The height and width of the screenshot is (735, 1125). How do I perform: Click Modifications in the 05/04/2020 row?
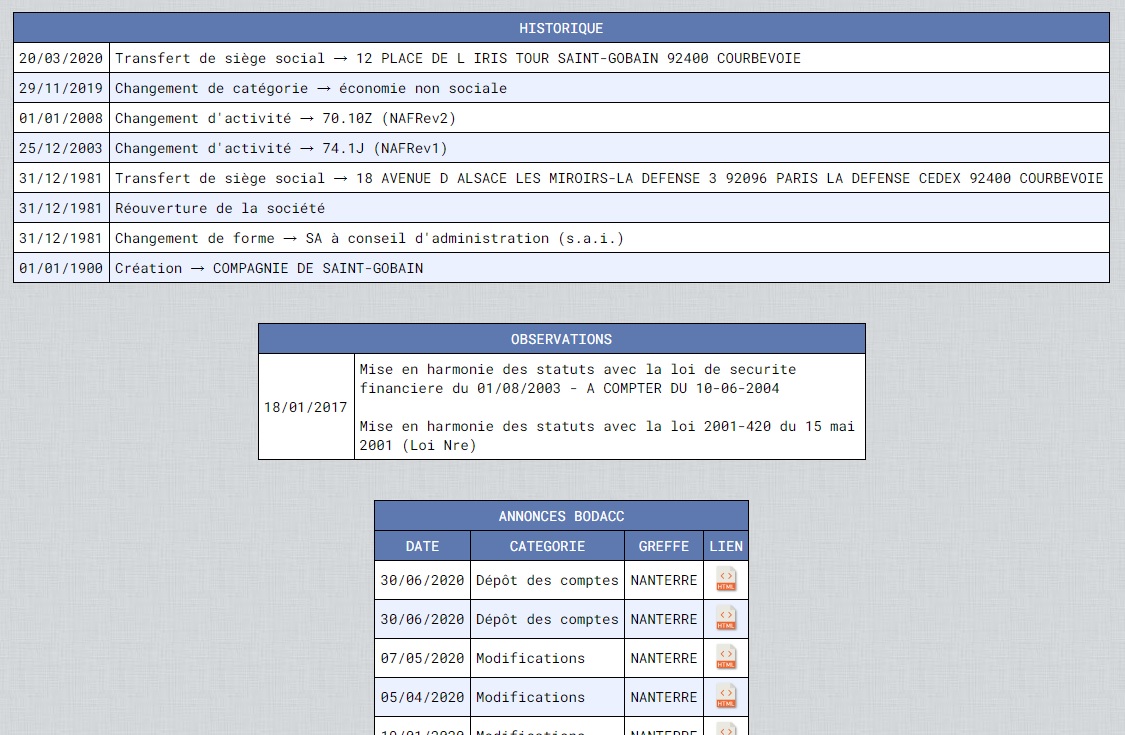530,697
